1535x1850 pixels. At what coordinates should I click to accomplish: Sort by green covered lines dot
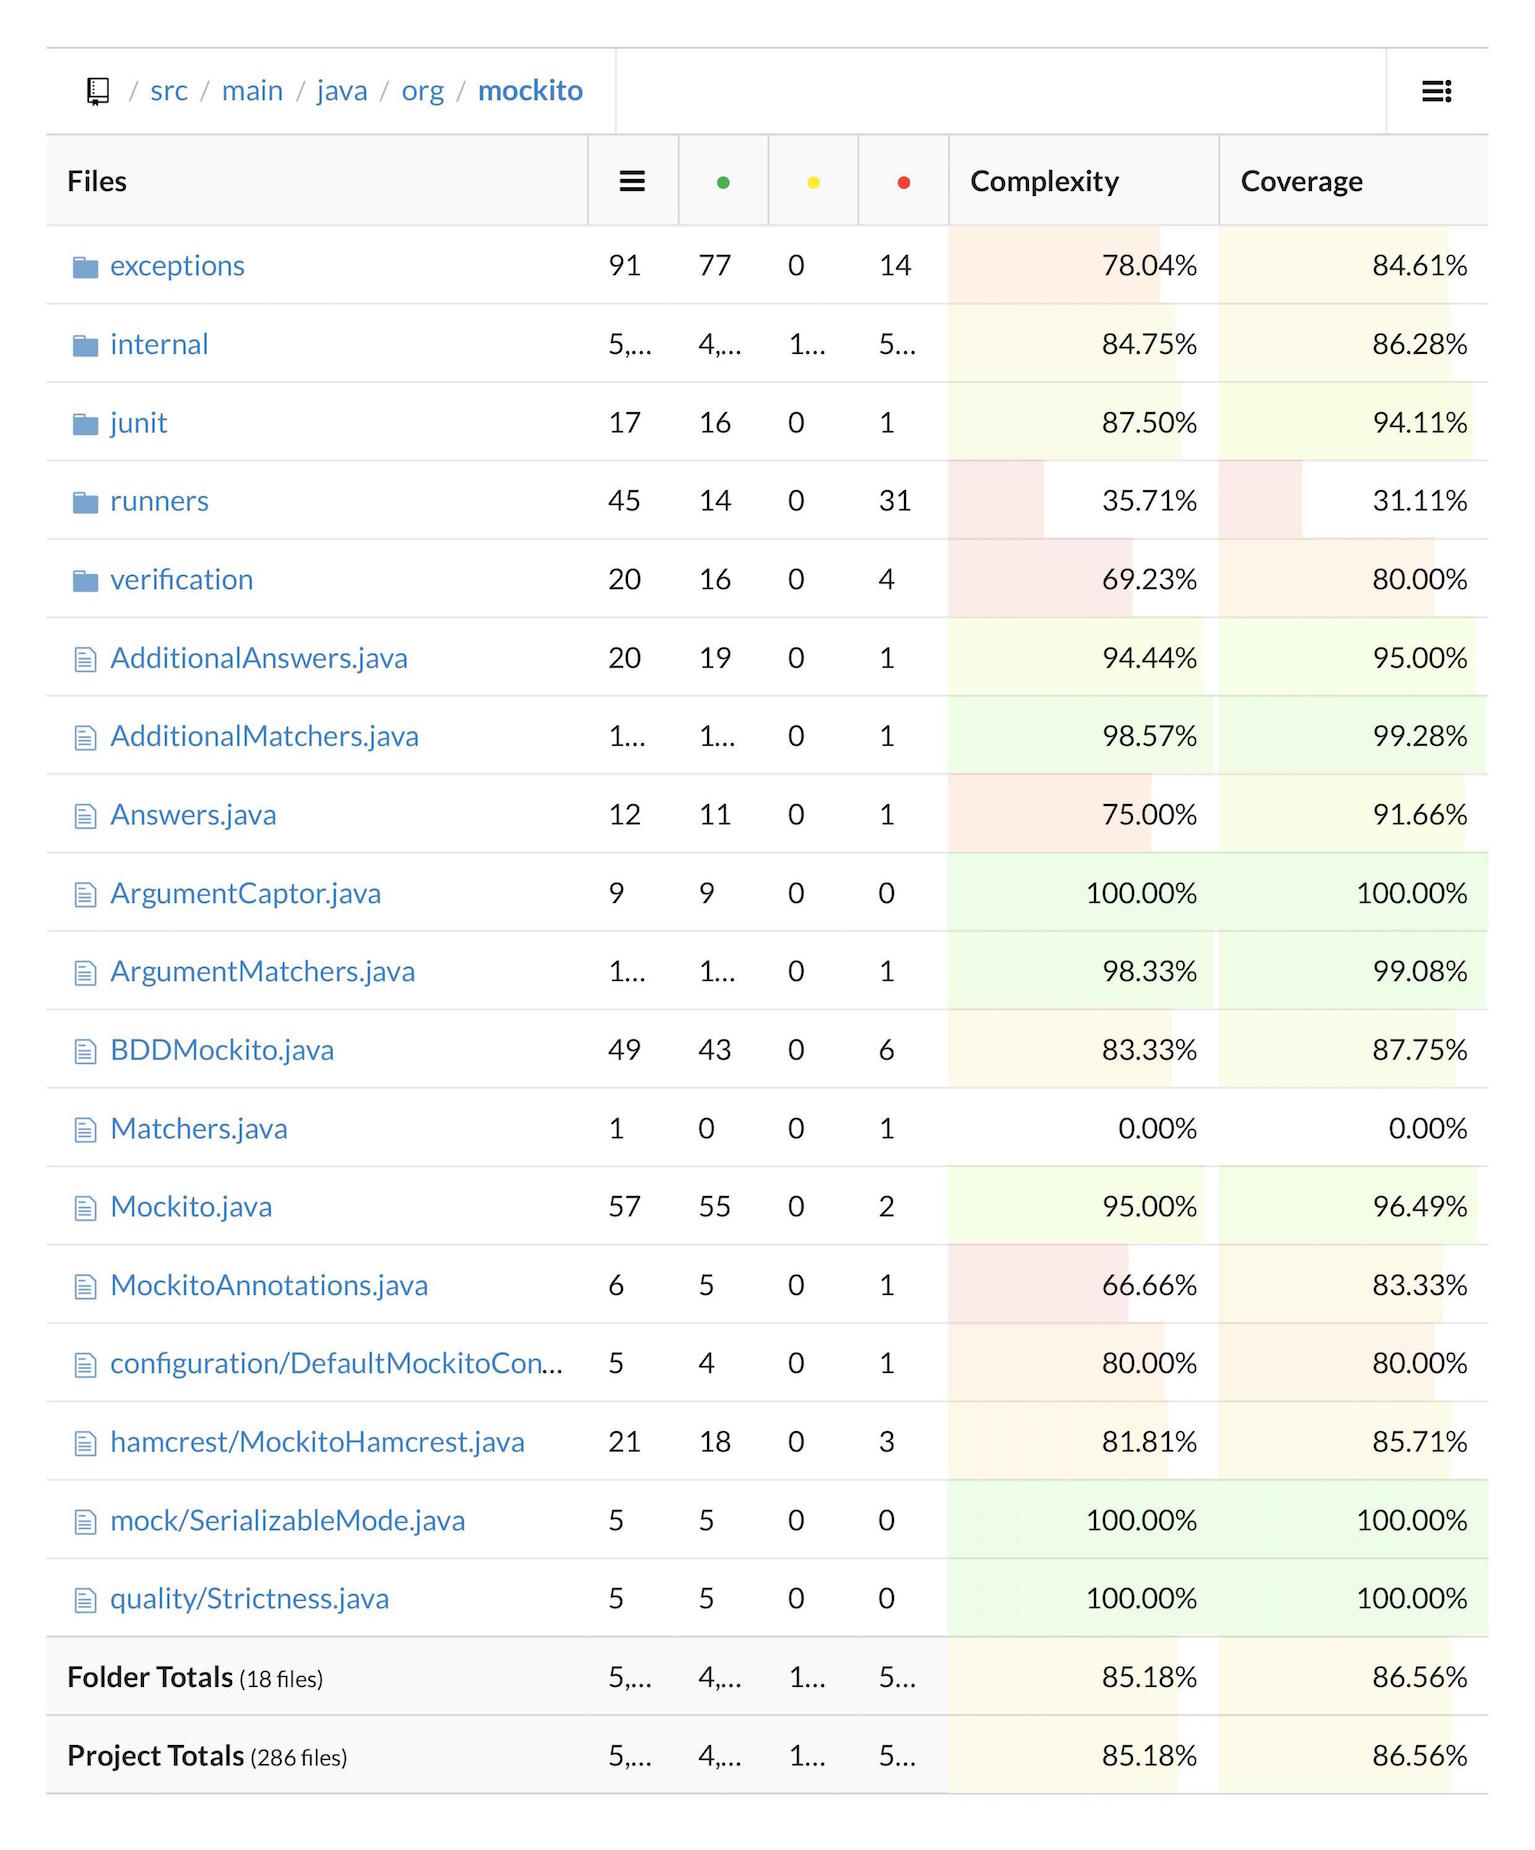click(x=722, y=182)
